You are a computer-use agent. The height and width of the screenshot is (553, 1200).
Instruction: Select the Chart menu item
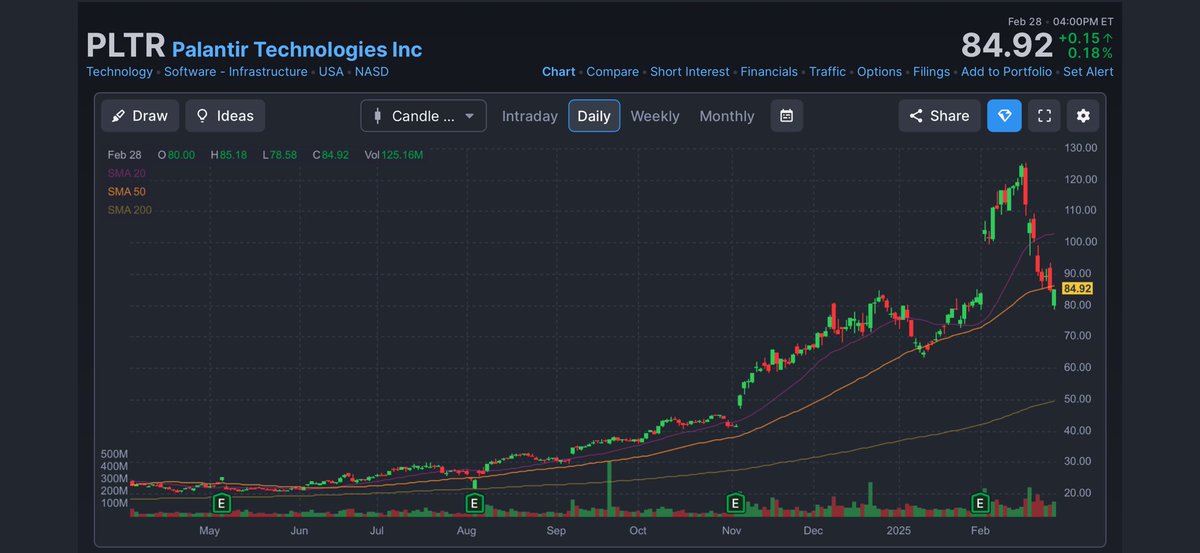tap(559, 72)
